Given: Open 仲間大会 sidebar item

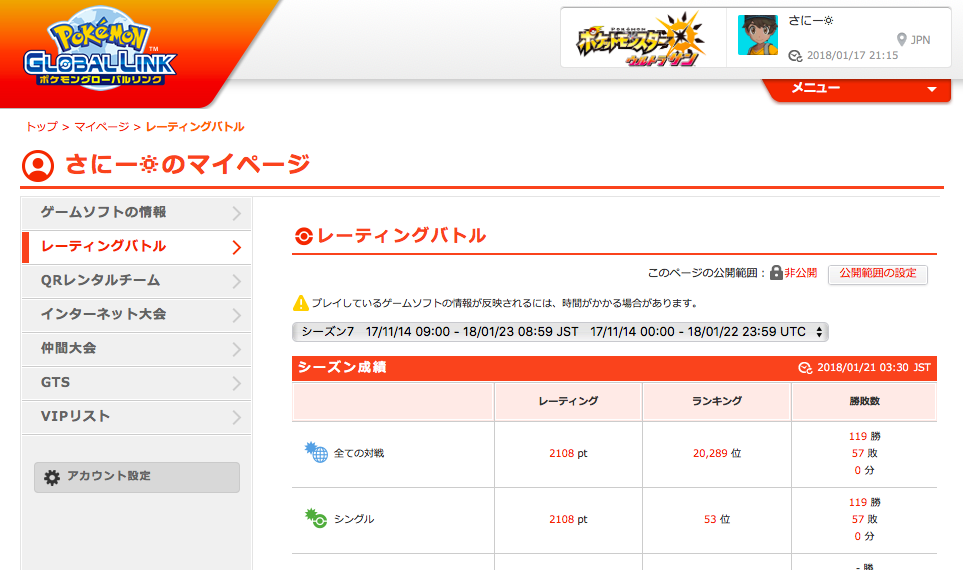Looking at the screenshot, I should coord(136,349).
